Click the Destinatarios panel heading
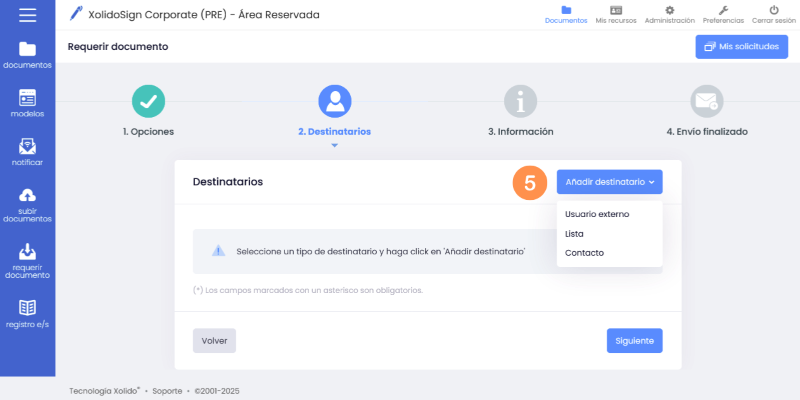Screen dimensions: 800x400 pyautogui.click(x=228, y=182)
